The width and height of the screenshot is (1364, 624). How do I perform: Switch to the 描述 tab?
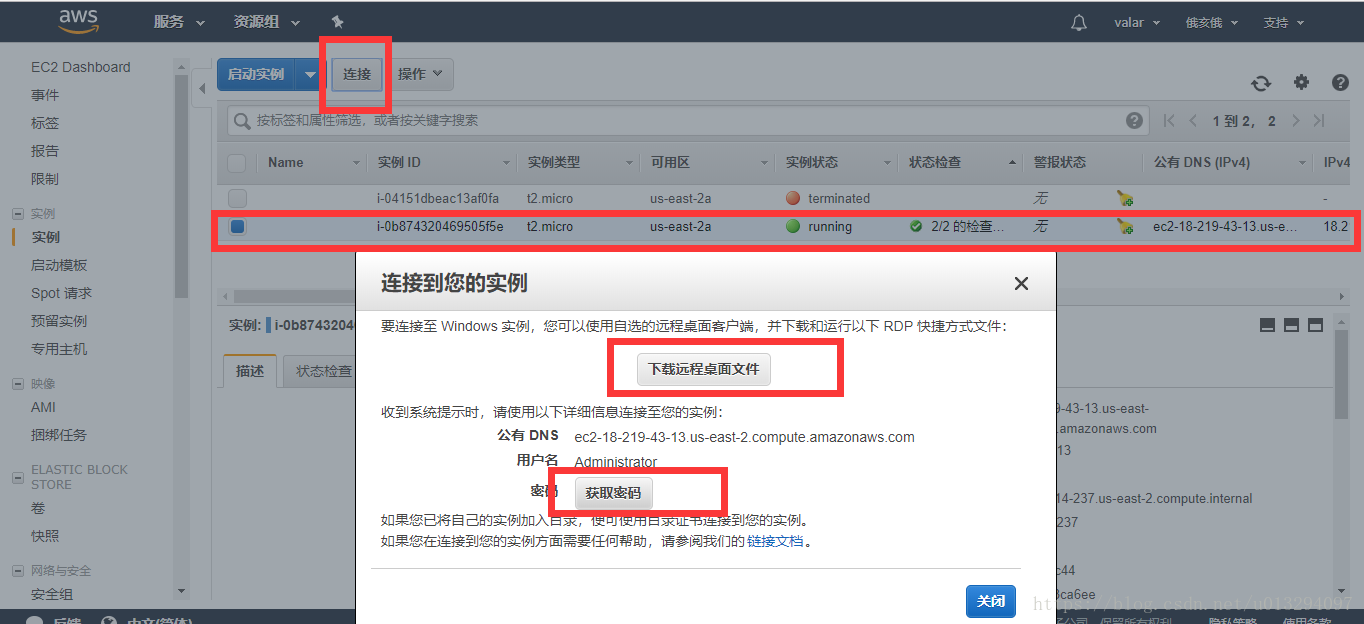coord(250,371)
